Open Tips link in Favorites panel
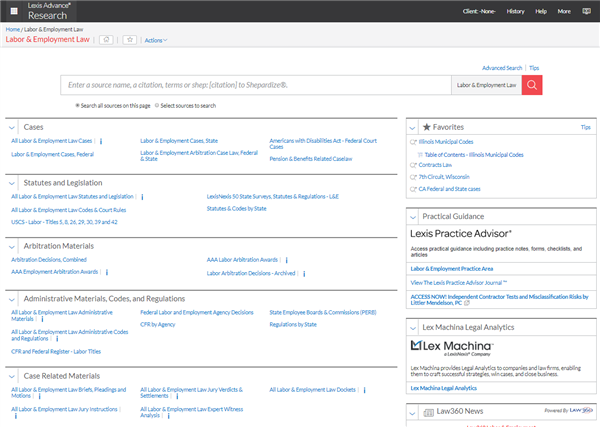600x427 pixels. coord(585,127)
